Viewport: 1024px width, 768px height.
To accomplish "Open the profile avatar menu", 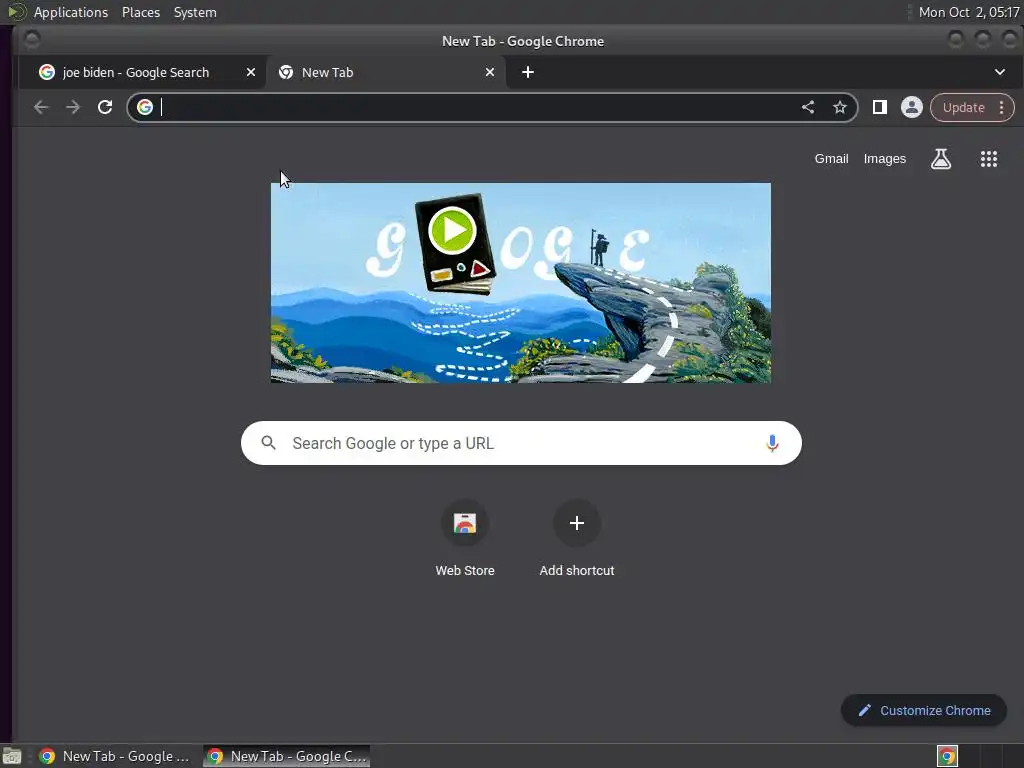I will [912, 107].
